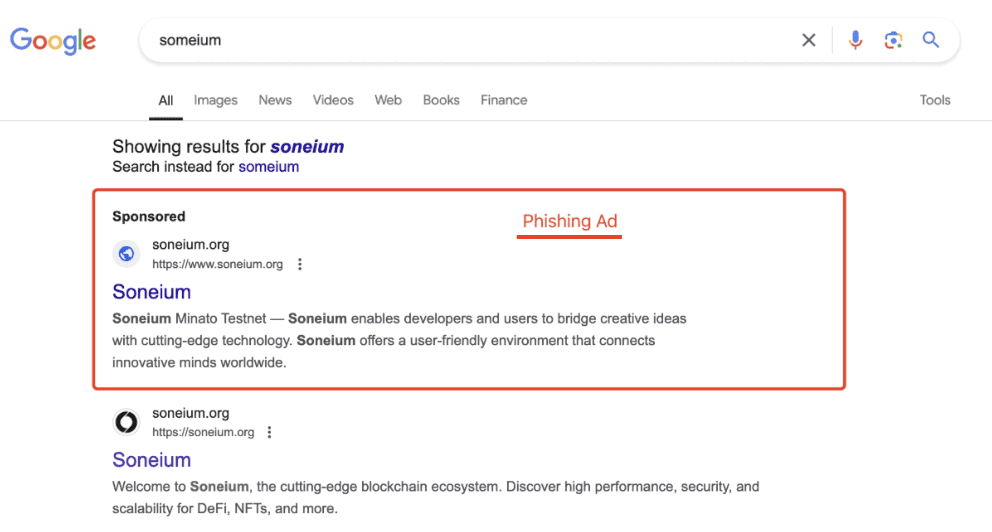Open three-dot menu on sponsored ad
The width and height of the screenshot is (992, 532).
coord(300,265)
